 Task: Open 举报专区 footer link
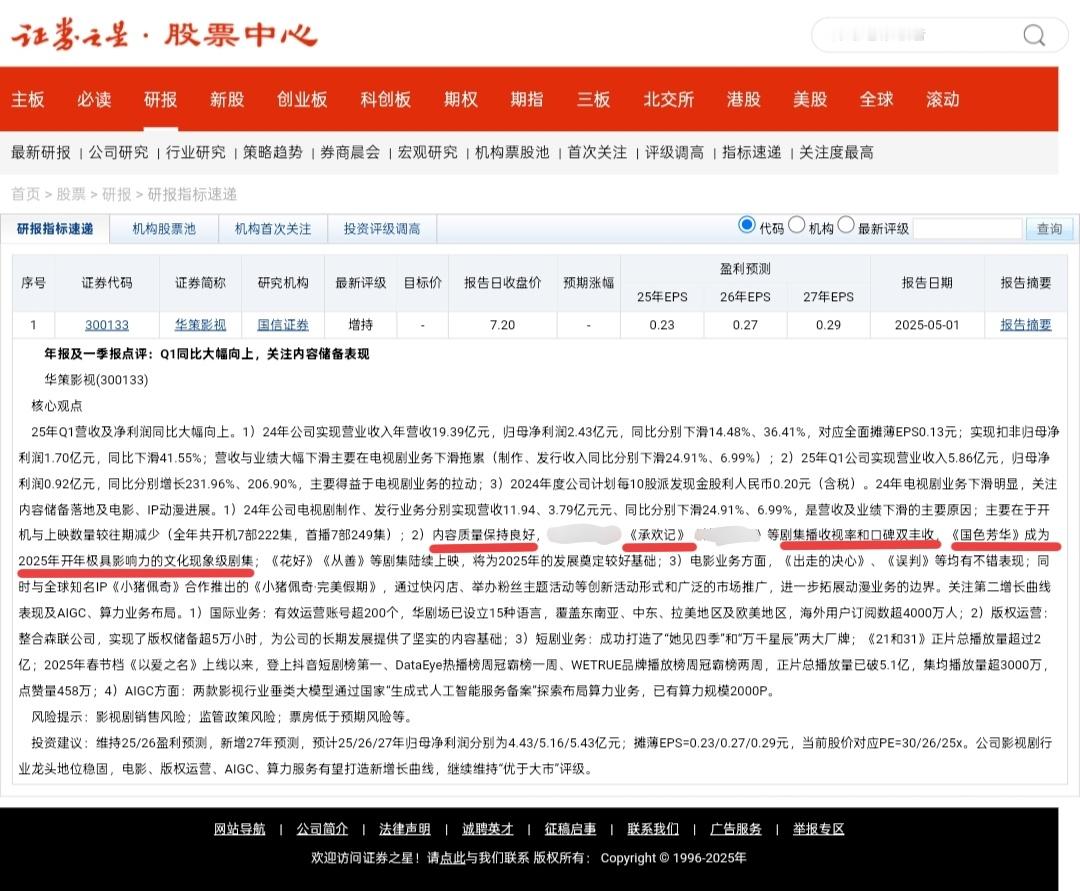[x=818, y=829]
